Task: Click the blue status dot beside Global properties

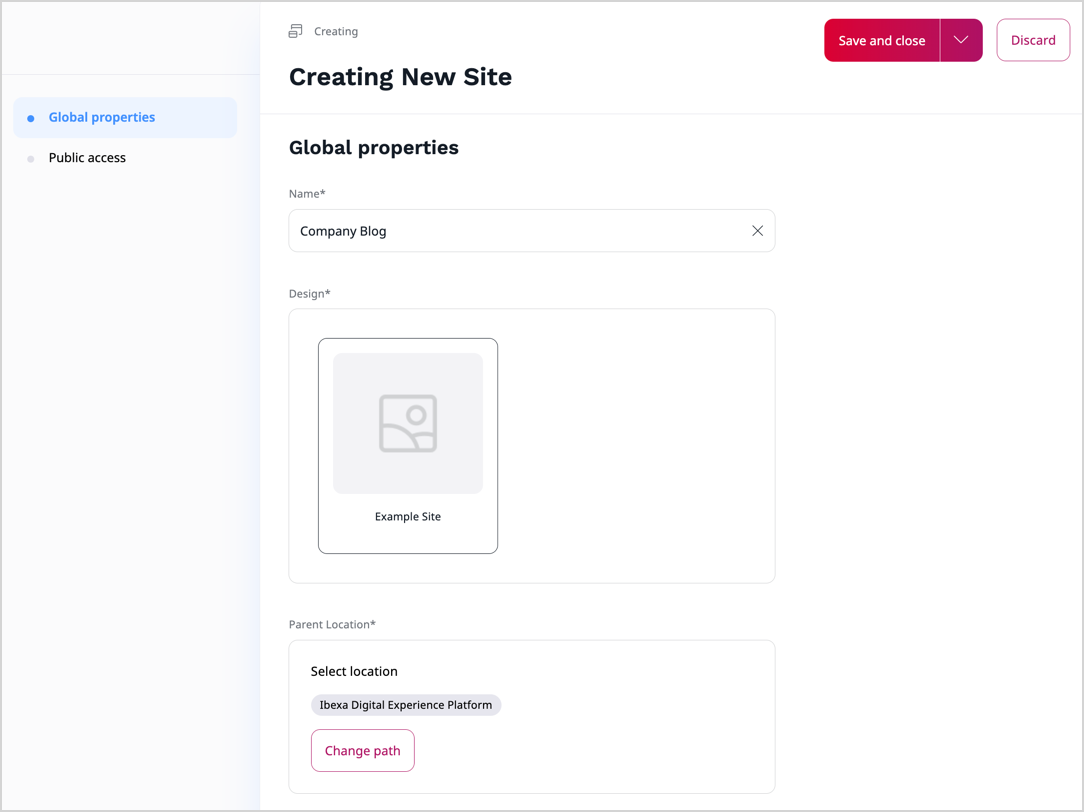Action: [x=31, y=117]
